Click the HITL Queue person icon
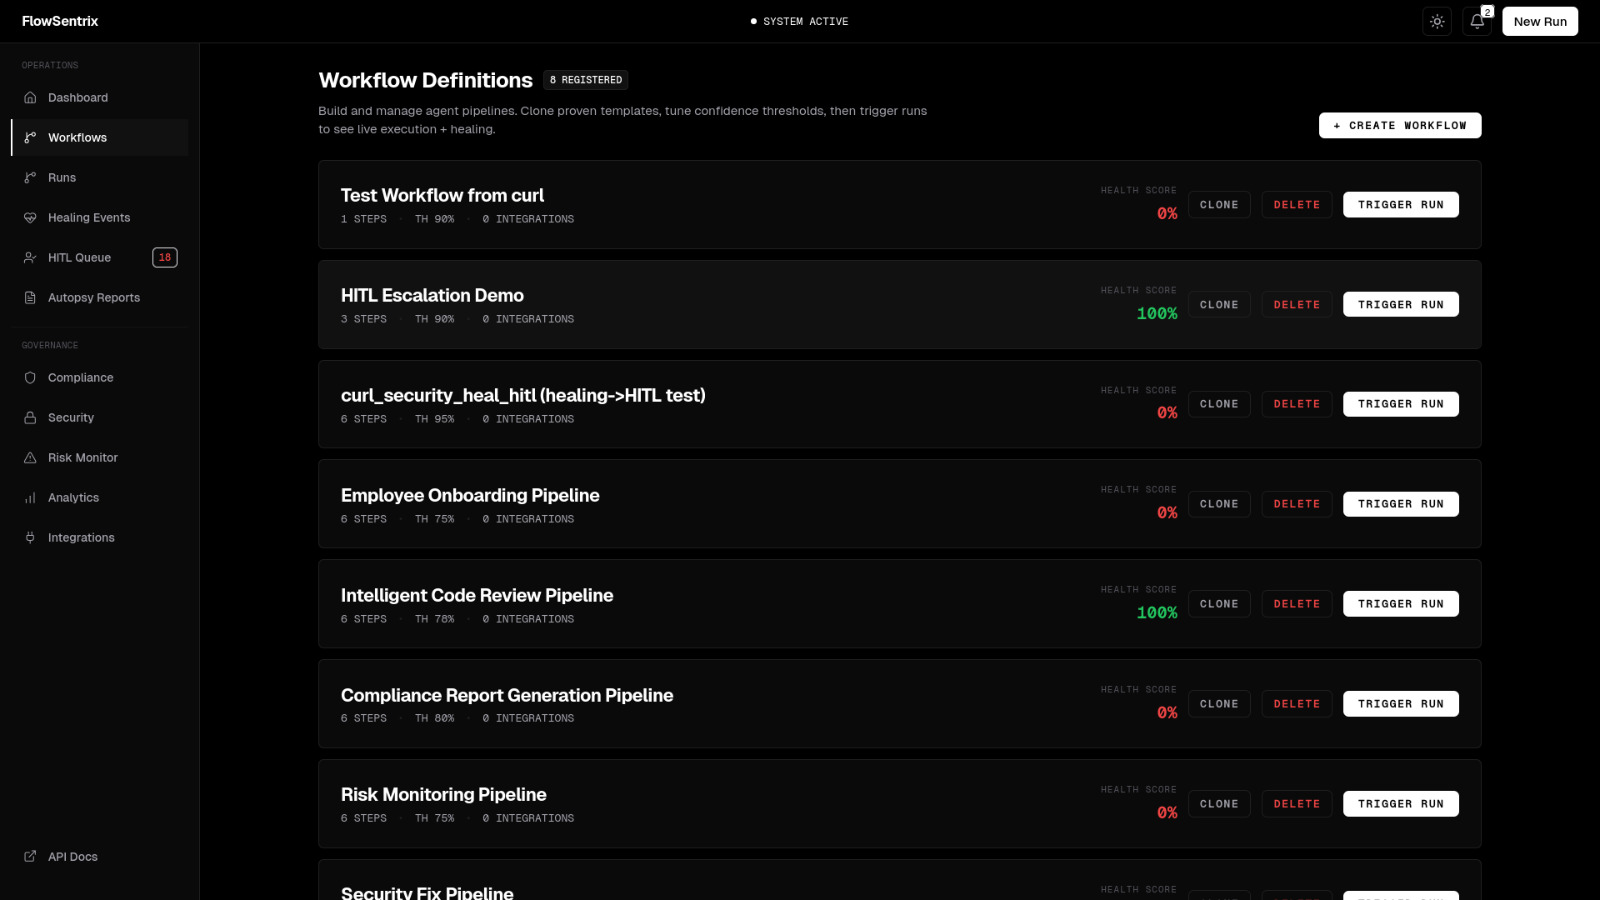The image size is (1600, 900). 30,258
